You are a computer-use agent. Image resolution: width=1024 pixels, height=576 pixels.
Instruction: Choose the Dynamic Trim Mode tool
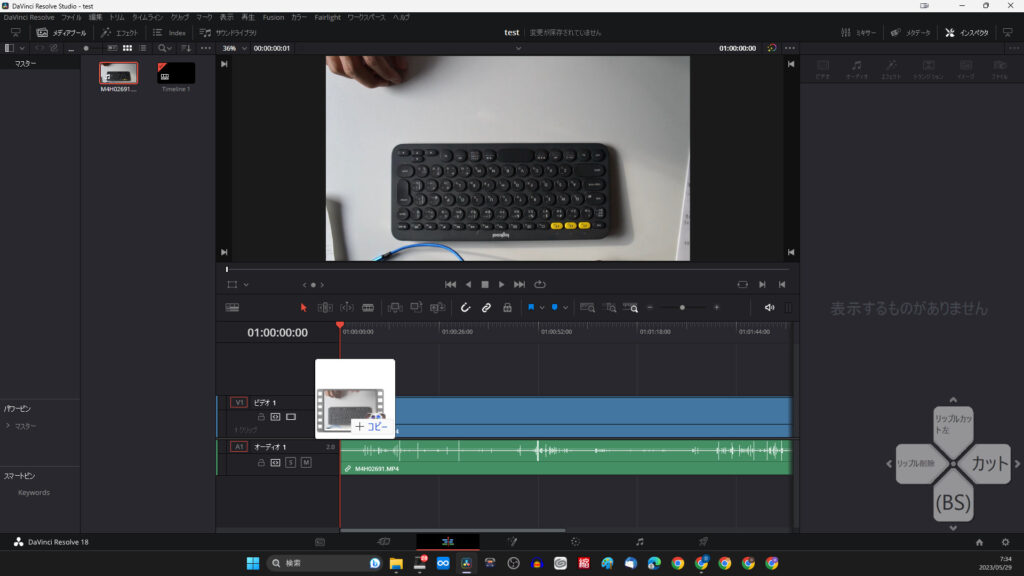point(347,308)
